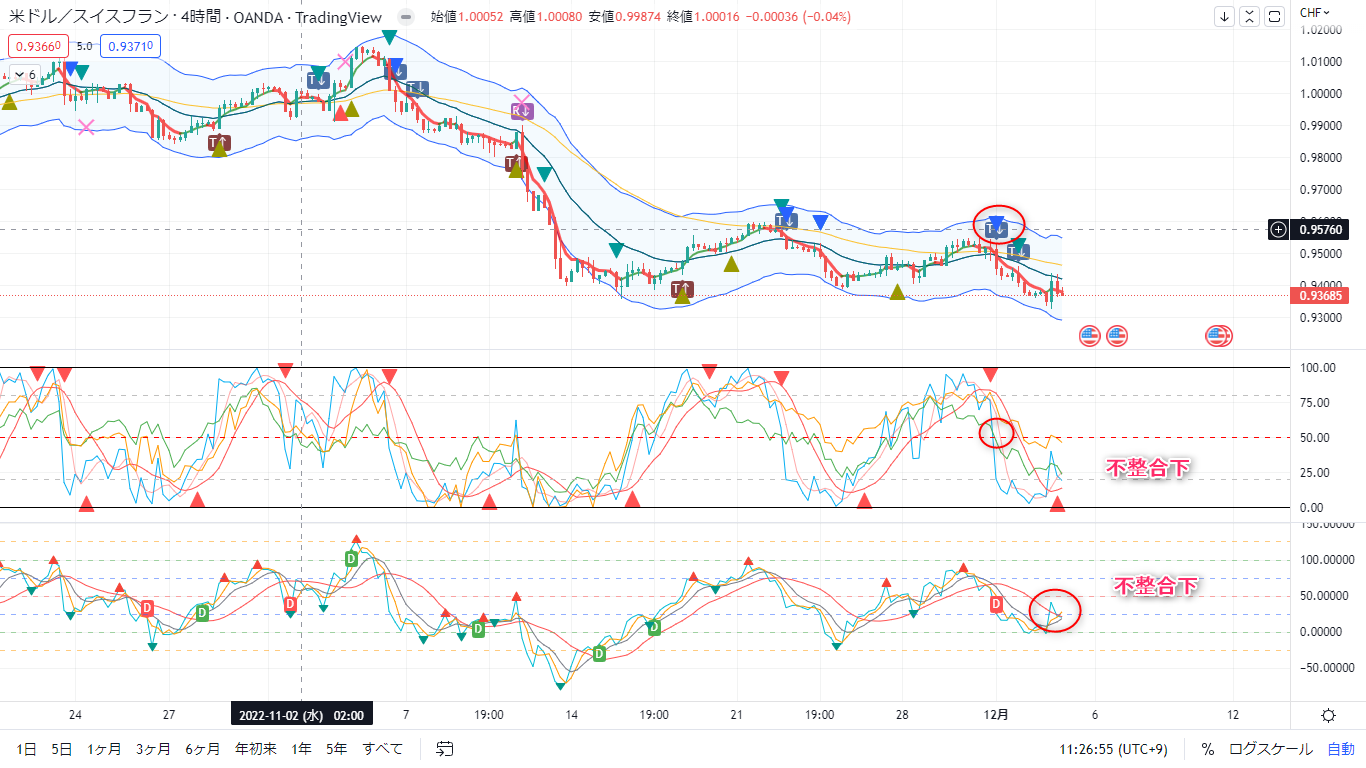This screenshot has height=768, width=1366.
Task: Click the topmost green D signal in bottom pane
Action: pyautogui.click(x=351, y=558)
